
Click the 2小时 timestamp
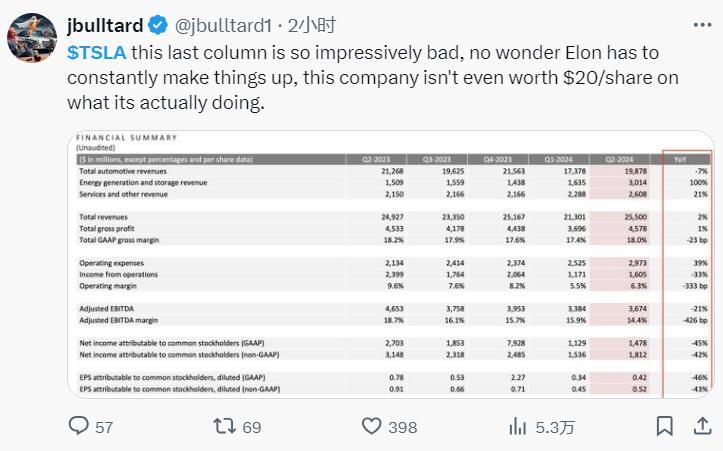pos(318,25)
